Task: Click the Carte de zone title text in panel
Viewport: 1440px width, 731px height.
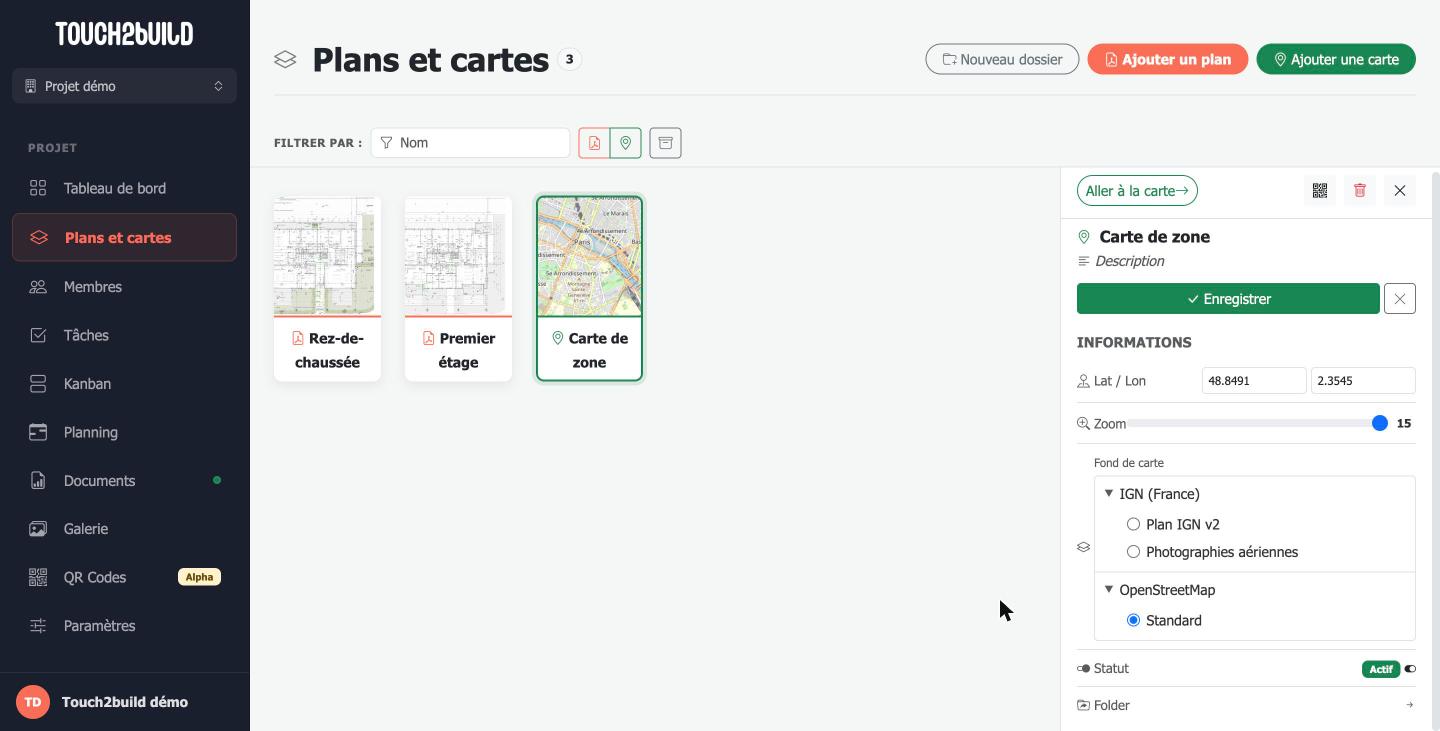Action: point(1154,237)
